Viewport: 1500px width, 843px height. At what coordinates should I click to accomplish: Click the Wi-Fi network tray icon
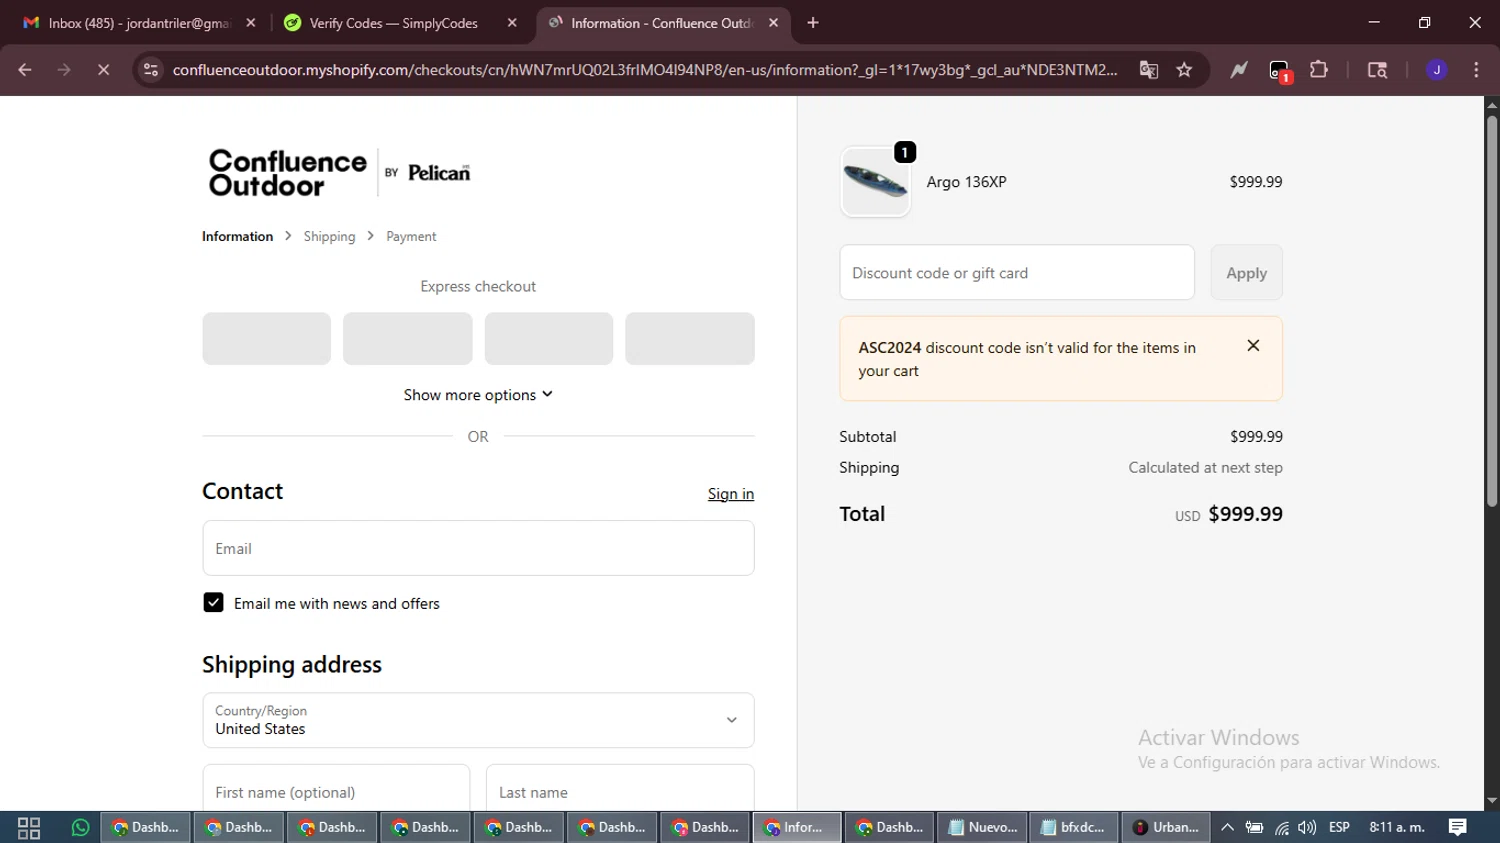click(1281, 828)
